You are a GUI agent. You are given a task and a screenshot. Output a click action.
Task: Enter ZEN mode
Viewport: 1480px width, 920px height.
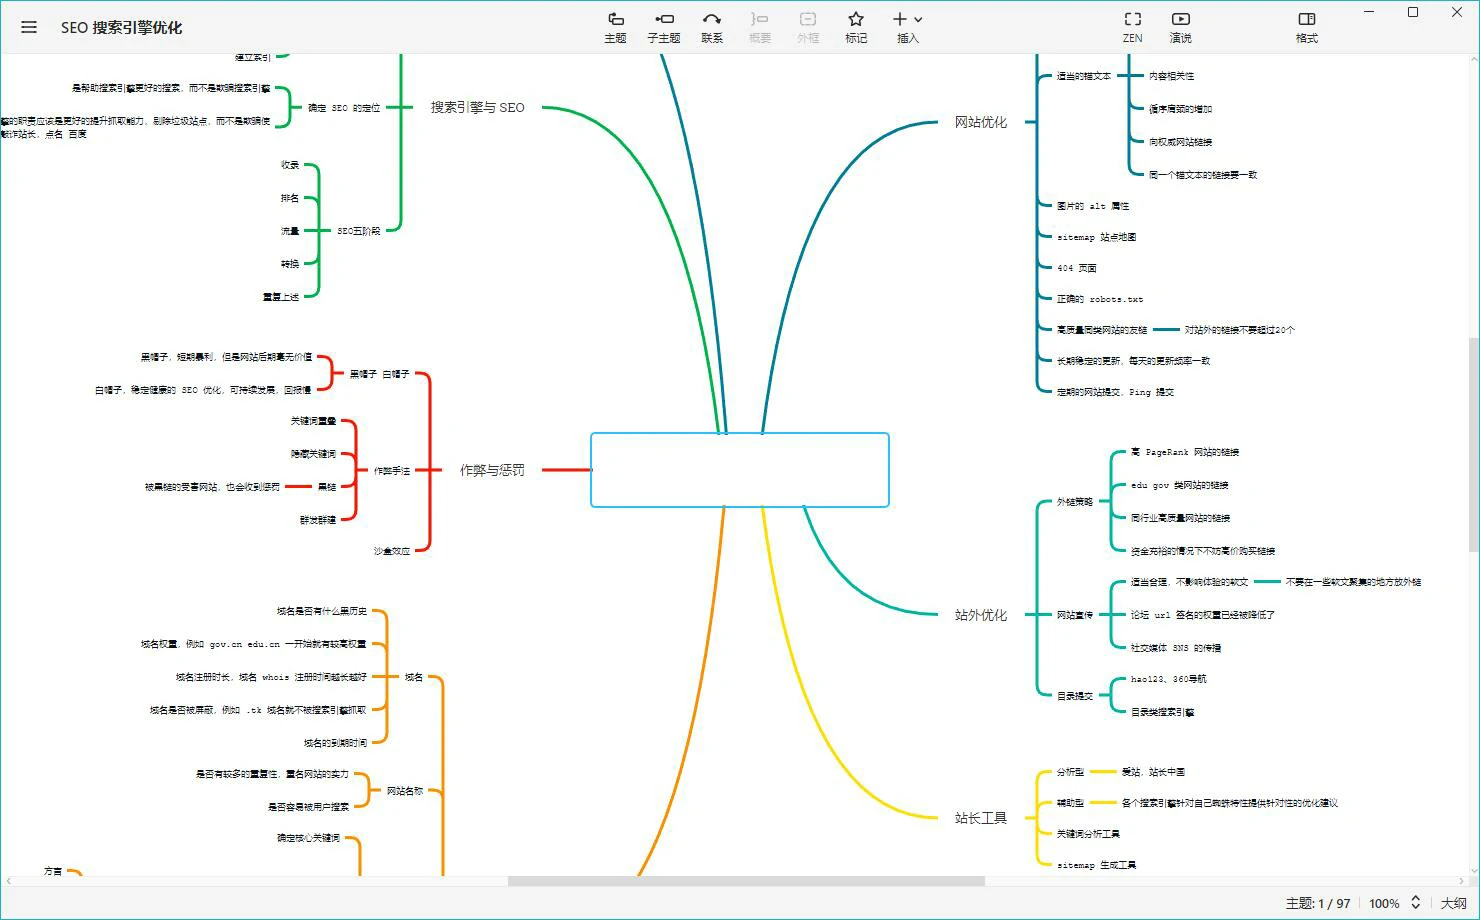pyautogui.click(x=1132, y=27)
